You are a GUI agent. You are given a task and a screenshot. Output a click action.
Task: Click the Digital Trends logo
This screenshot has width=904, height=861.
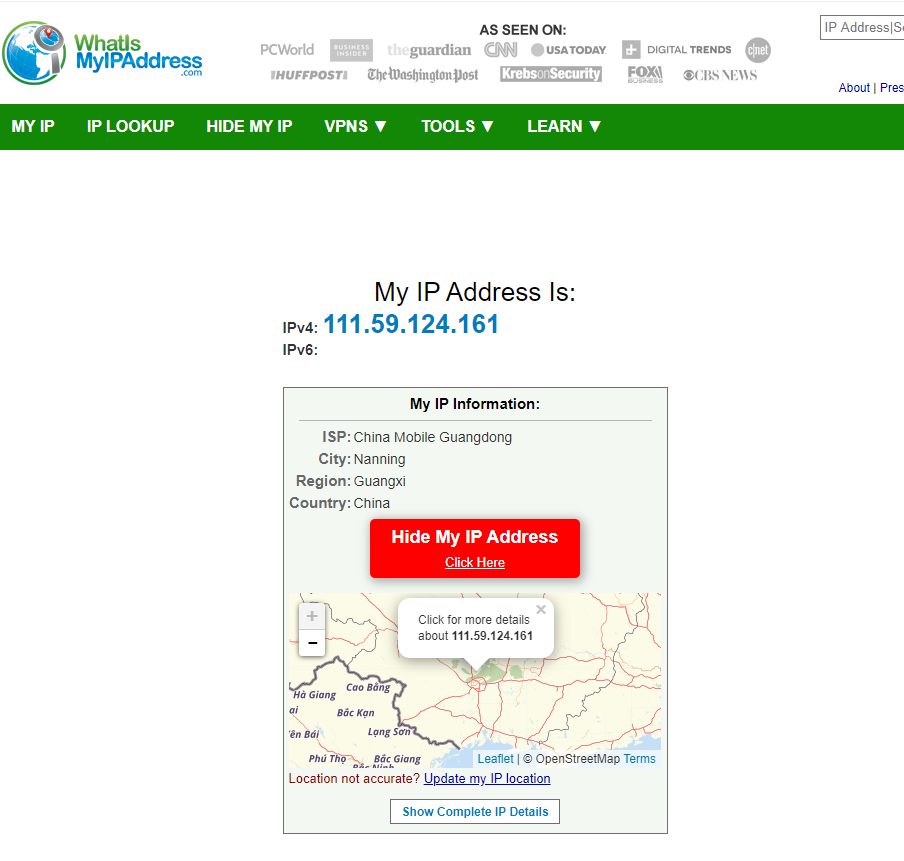pos(676,50)
